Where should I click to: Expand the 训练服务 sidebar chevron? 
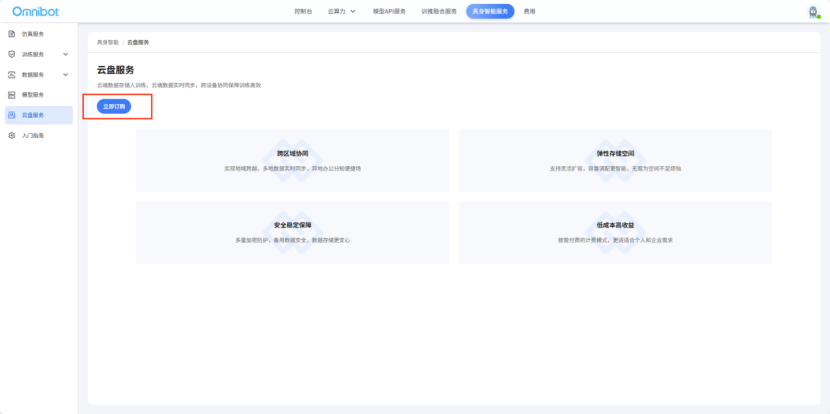(66, 54)
